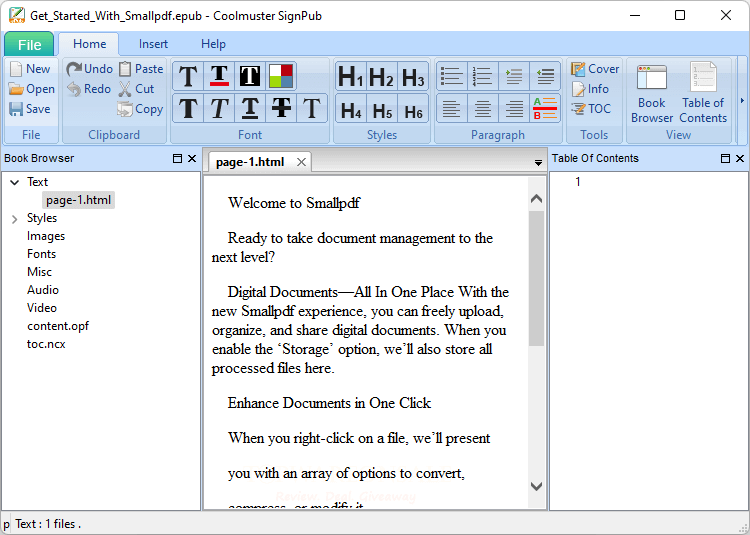Center align the paragraph
The width and height of the screenshot is (750, 535).
[483, 108]
